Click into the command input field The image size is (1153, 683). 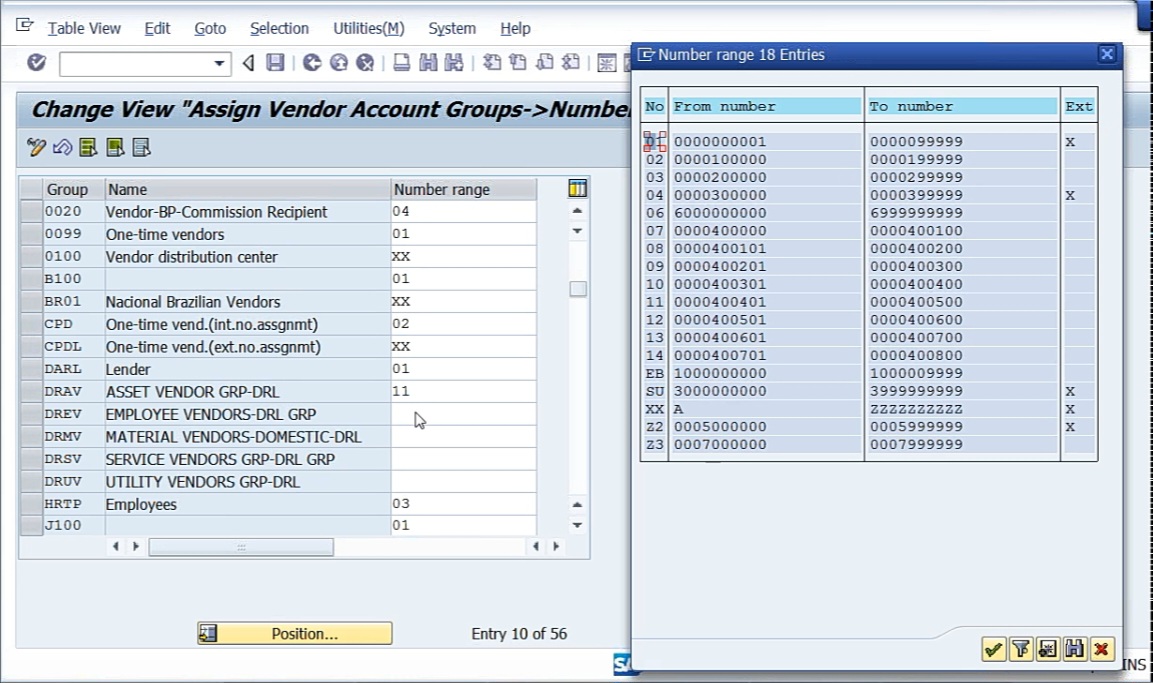(x=136, y=64)
